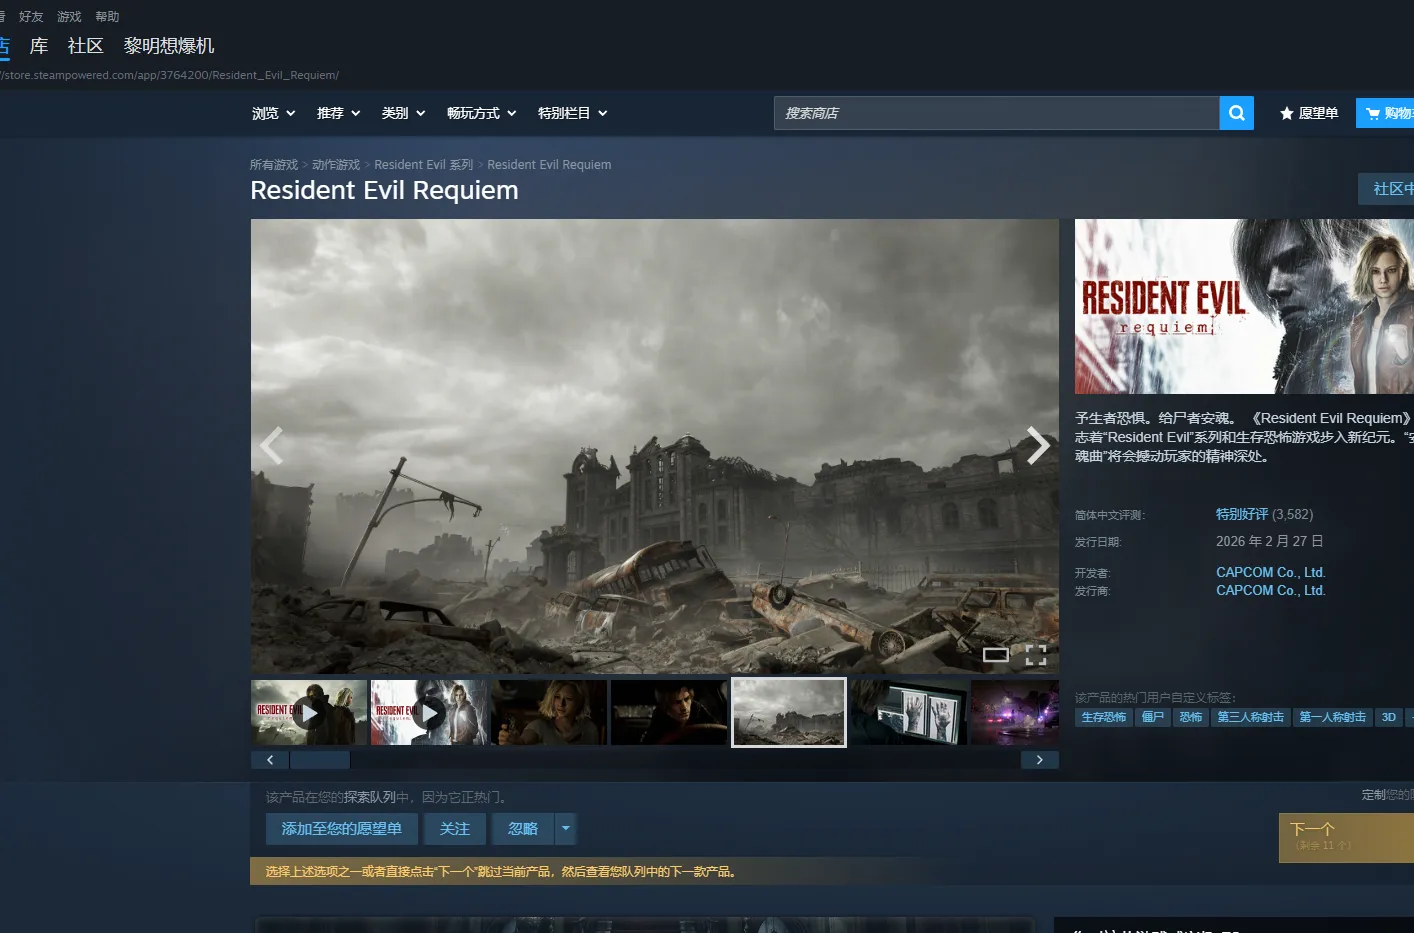Show next screenshot with large right arrow
This screenshot has width=1414, height=933.
(x=1038, y=446)
